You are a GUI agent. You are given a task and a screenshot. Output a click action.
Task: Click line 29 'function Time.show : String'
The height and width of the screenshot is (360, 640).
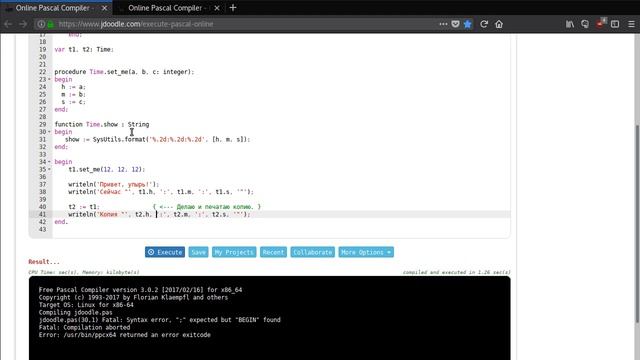click(102, 124)
